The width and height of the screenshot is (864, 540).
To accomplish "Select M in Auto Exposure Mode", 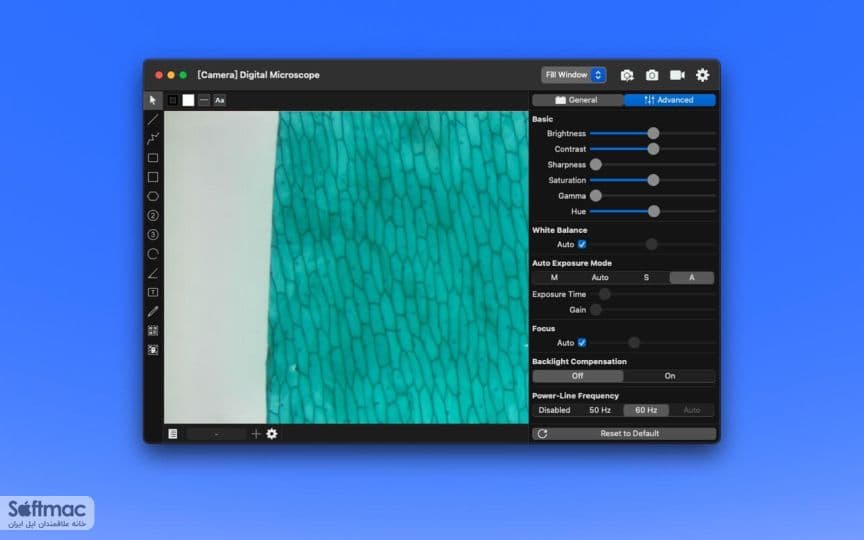I will click(554, 278).
